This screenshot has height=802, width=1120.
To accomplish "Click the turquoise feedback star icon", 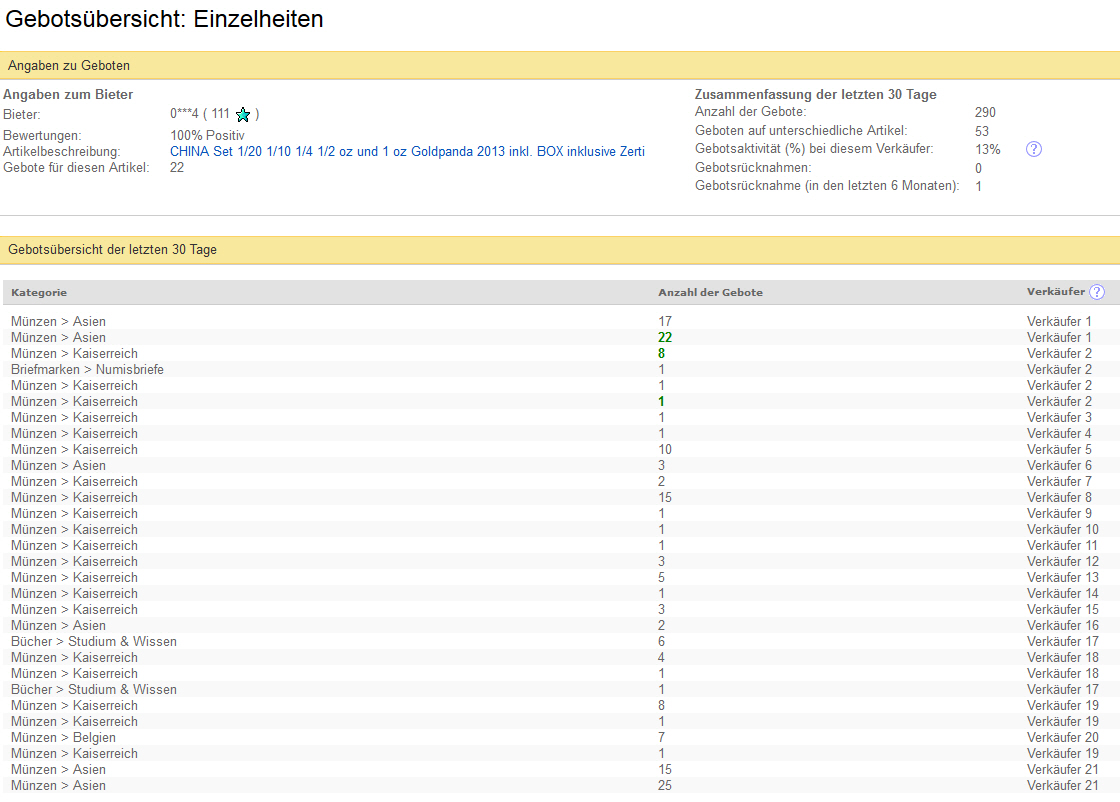I will pyautogui.click(x=243, y=114).
